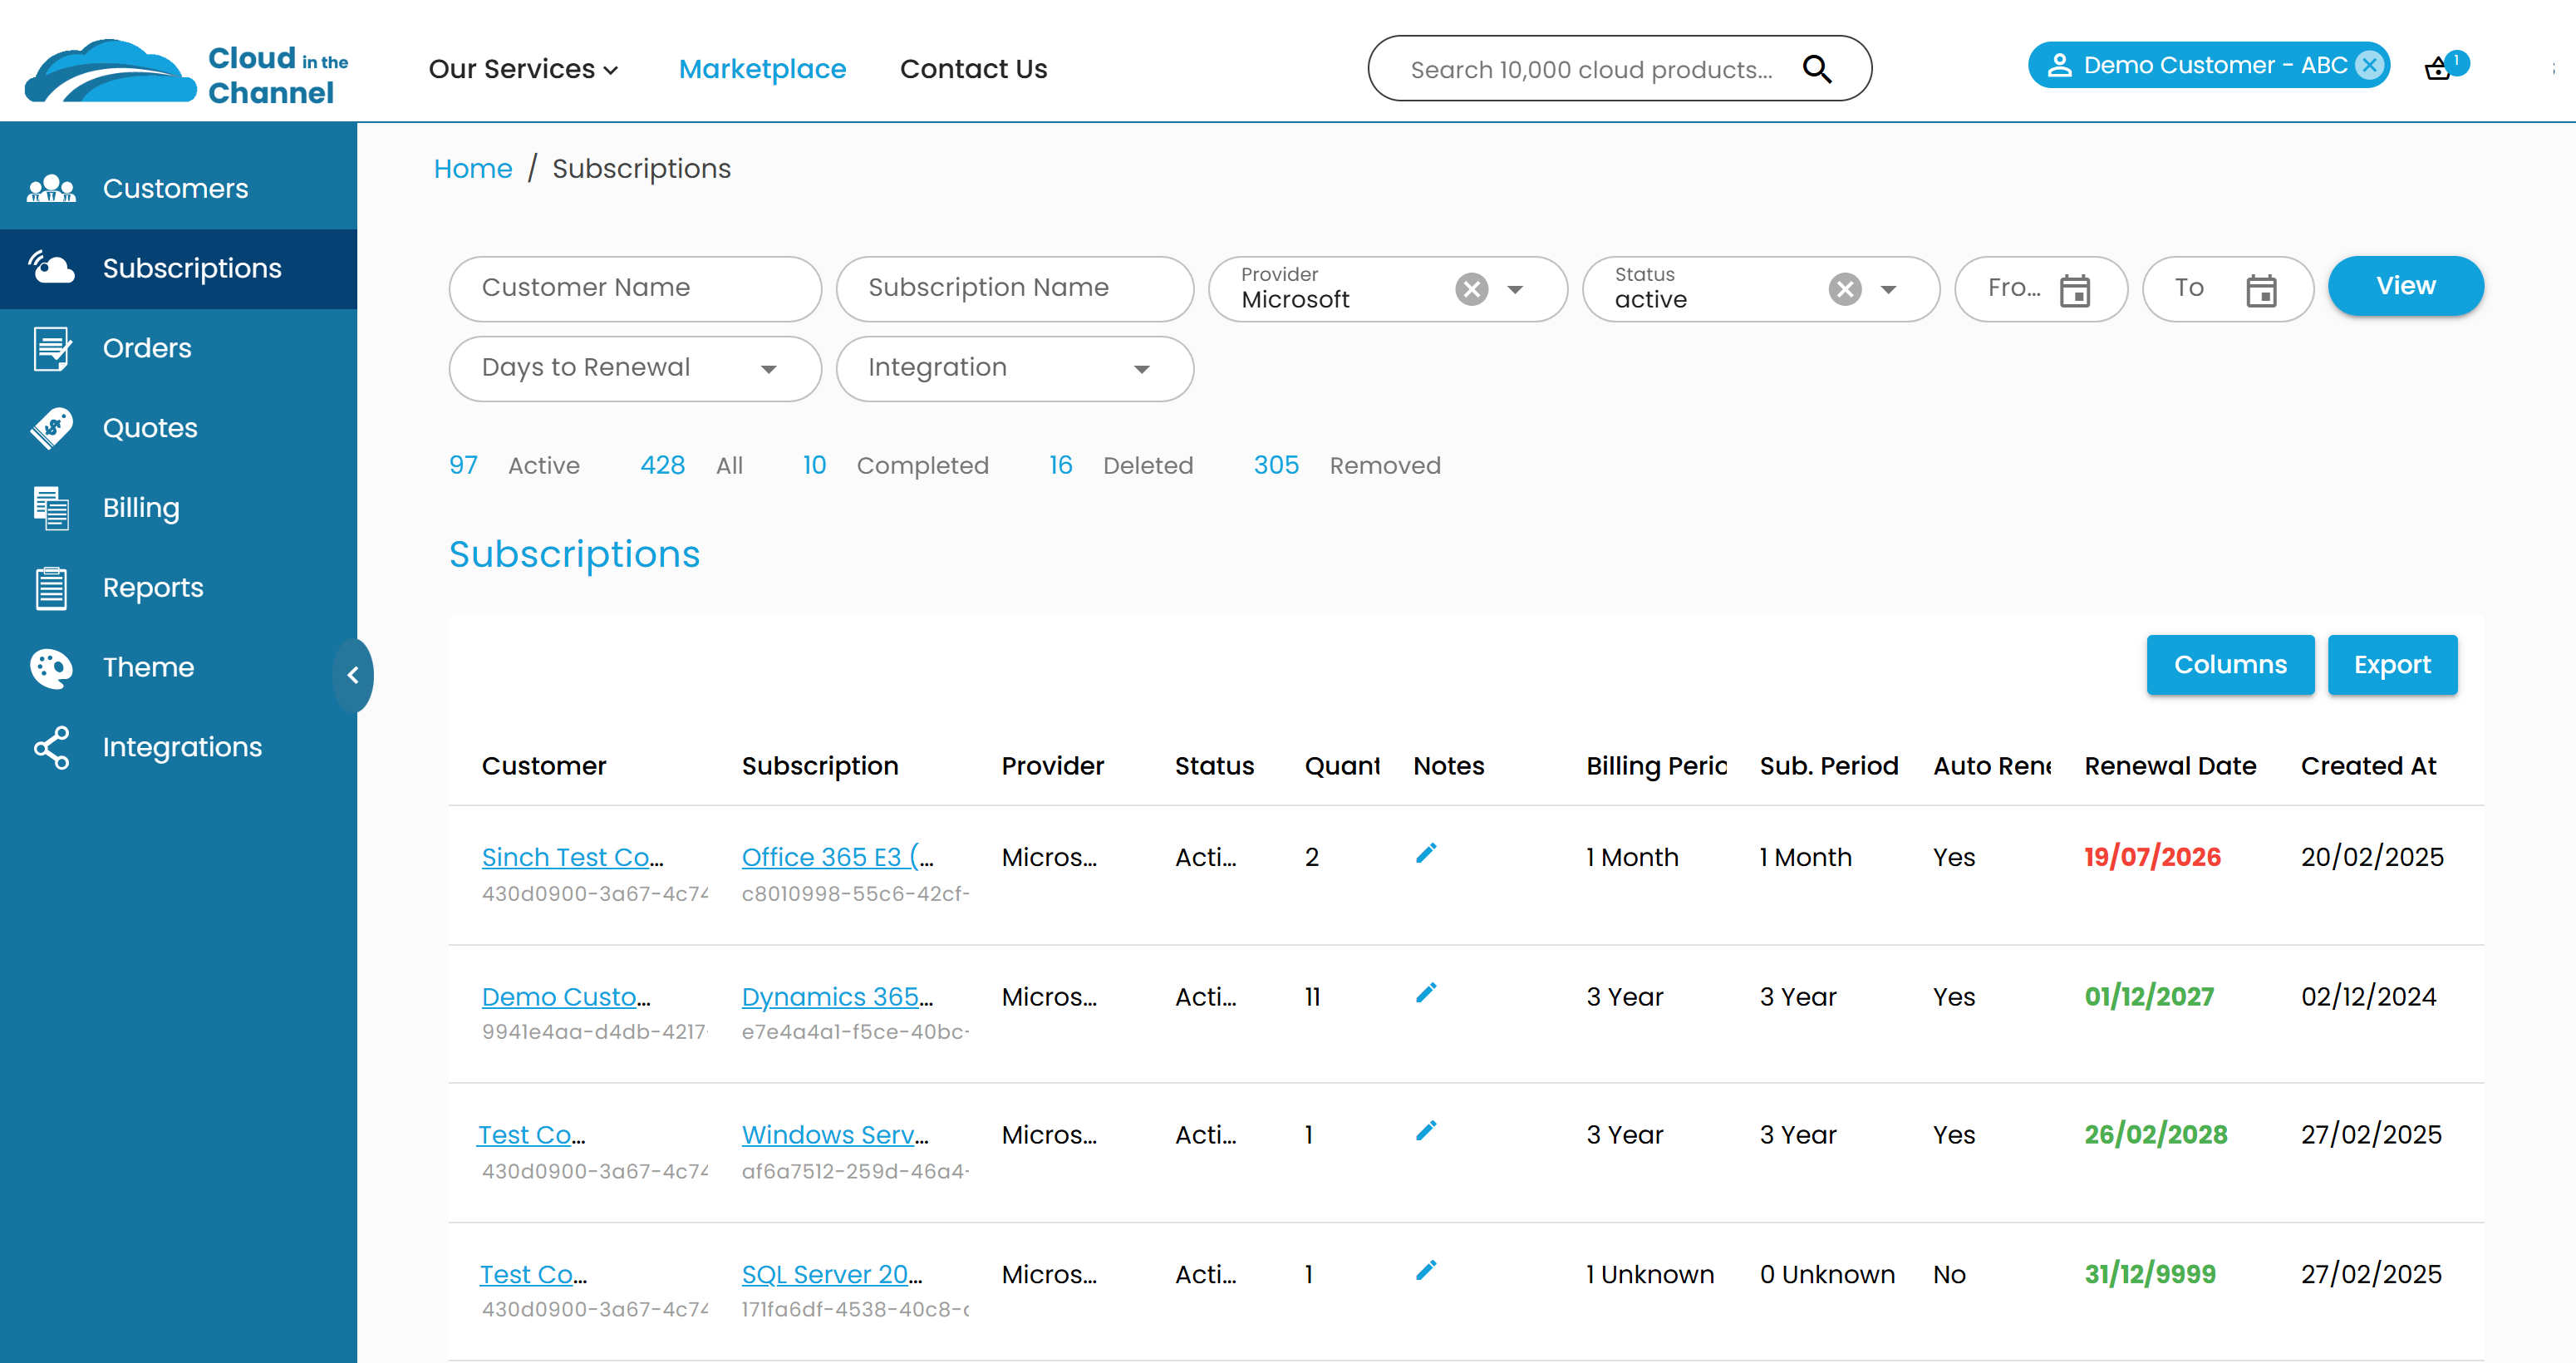
Task: Open the Integration dropdown
Action: click(x=1015, y=369)
